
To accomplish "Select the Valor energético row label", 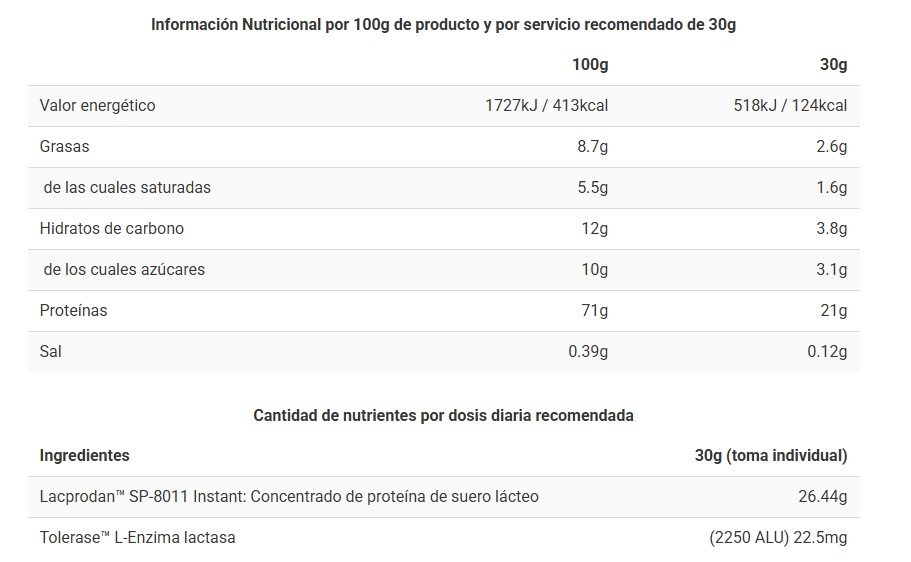I will tap(97, 106).
